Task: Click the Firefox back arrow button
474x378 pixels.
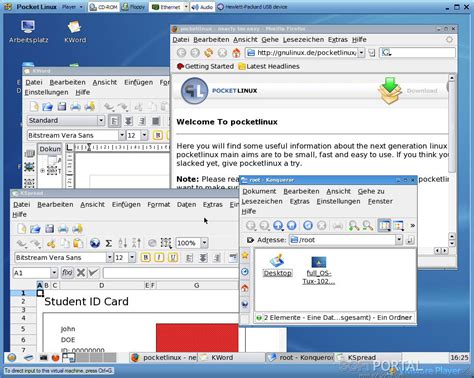Action: (x=181, y=53)
